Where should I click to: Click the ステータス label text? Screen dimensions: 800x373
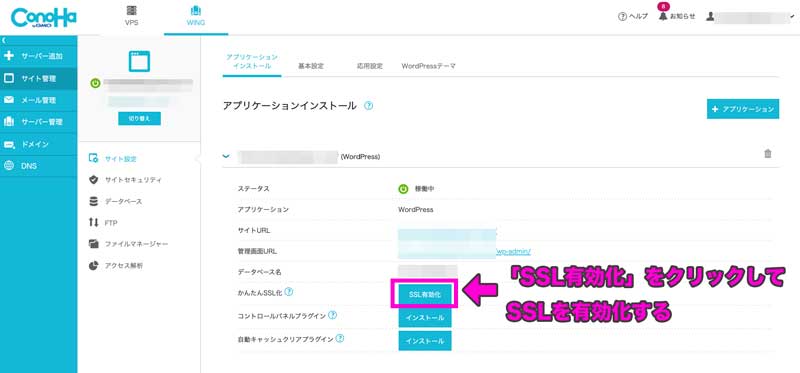(254, 189)
